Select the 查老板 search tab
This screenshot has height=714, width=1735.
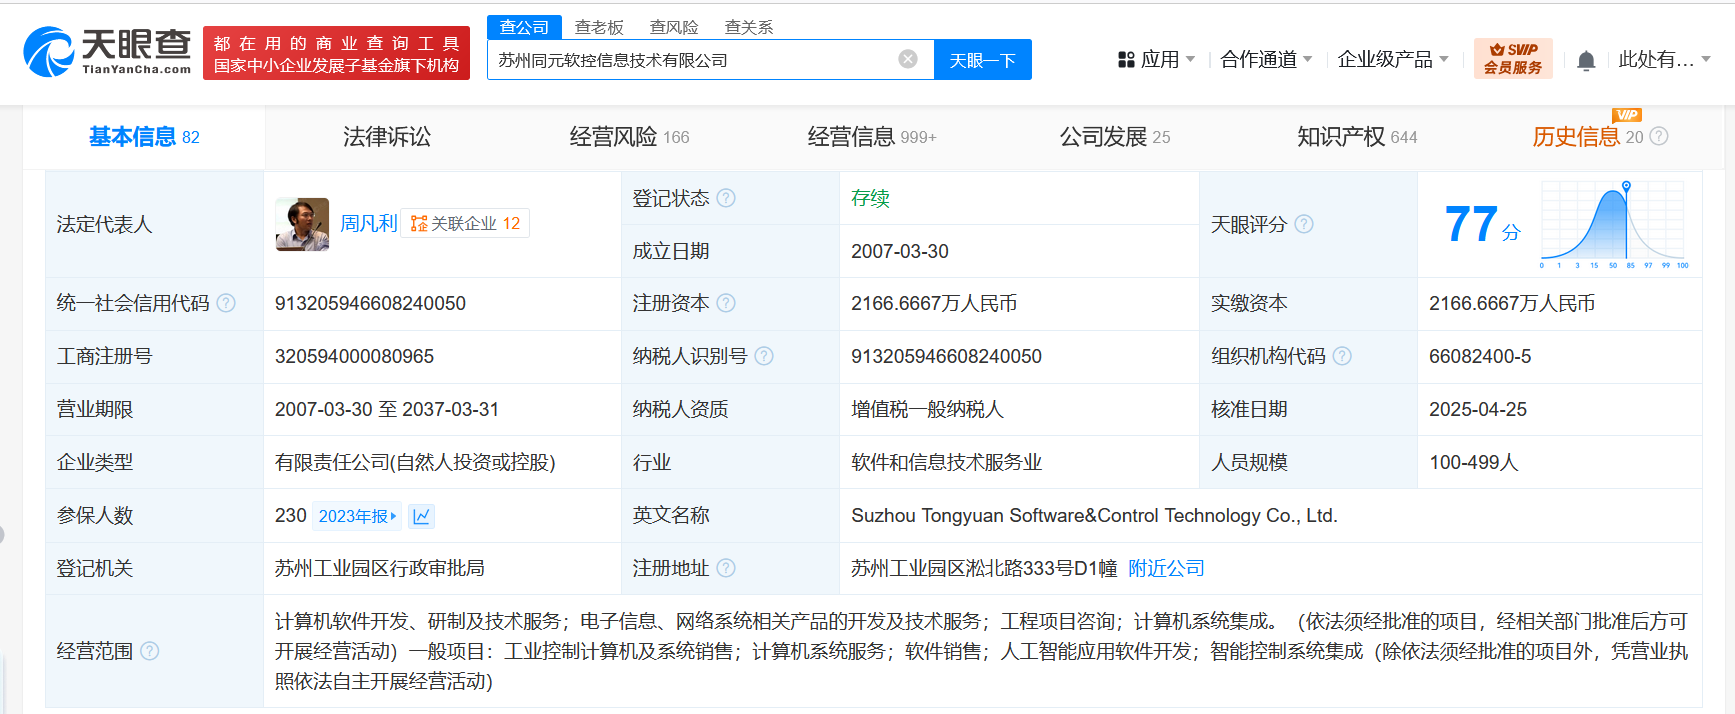(x=599, y=27)
